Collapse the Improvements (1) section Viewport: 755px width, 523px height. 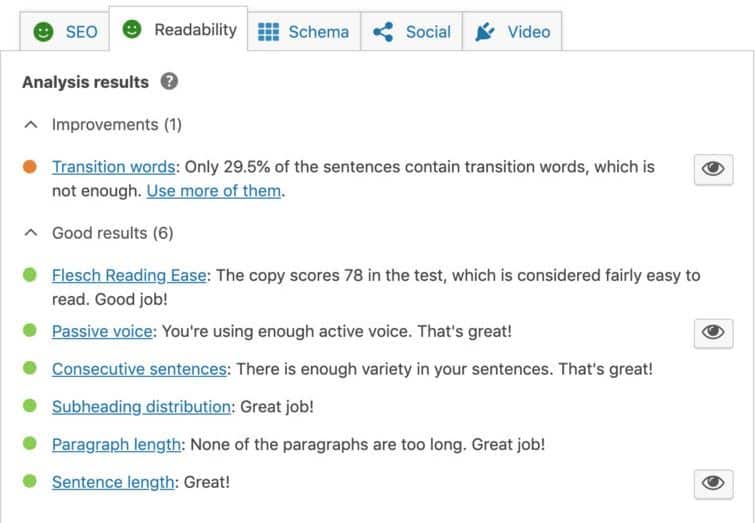point(31,125)
